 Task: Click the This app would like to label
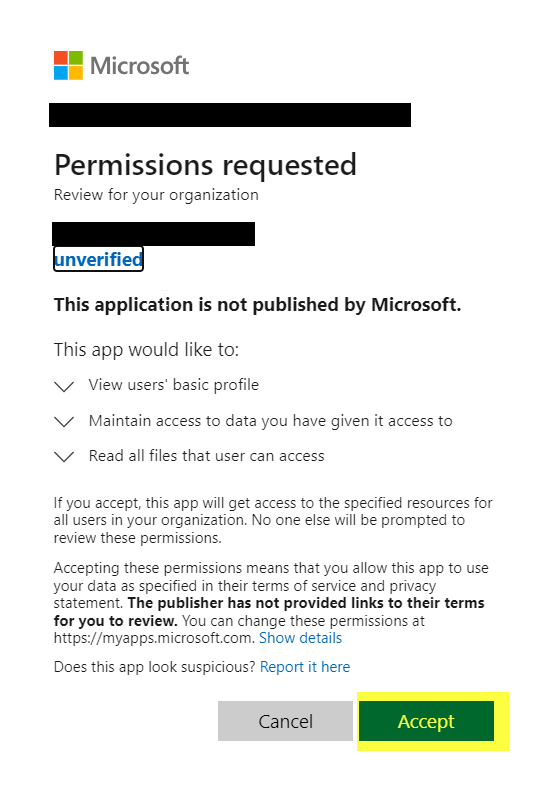[146, 350]
